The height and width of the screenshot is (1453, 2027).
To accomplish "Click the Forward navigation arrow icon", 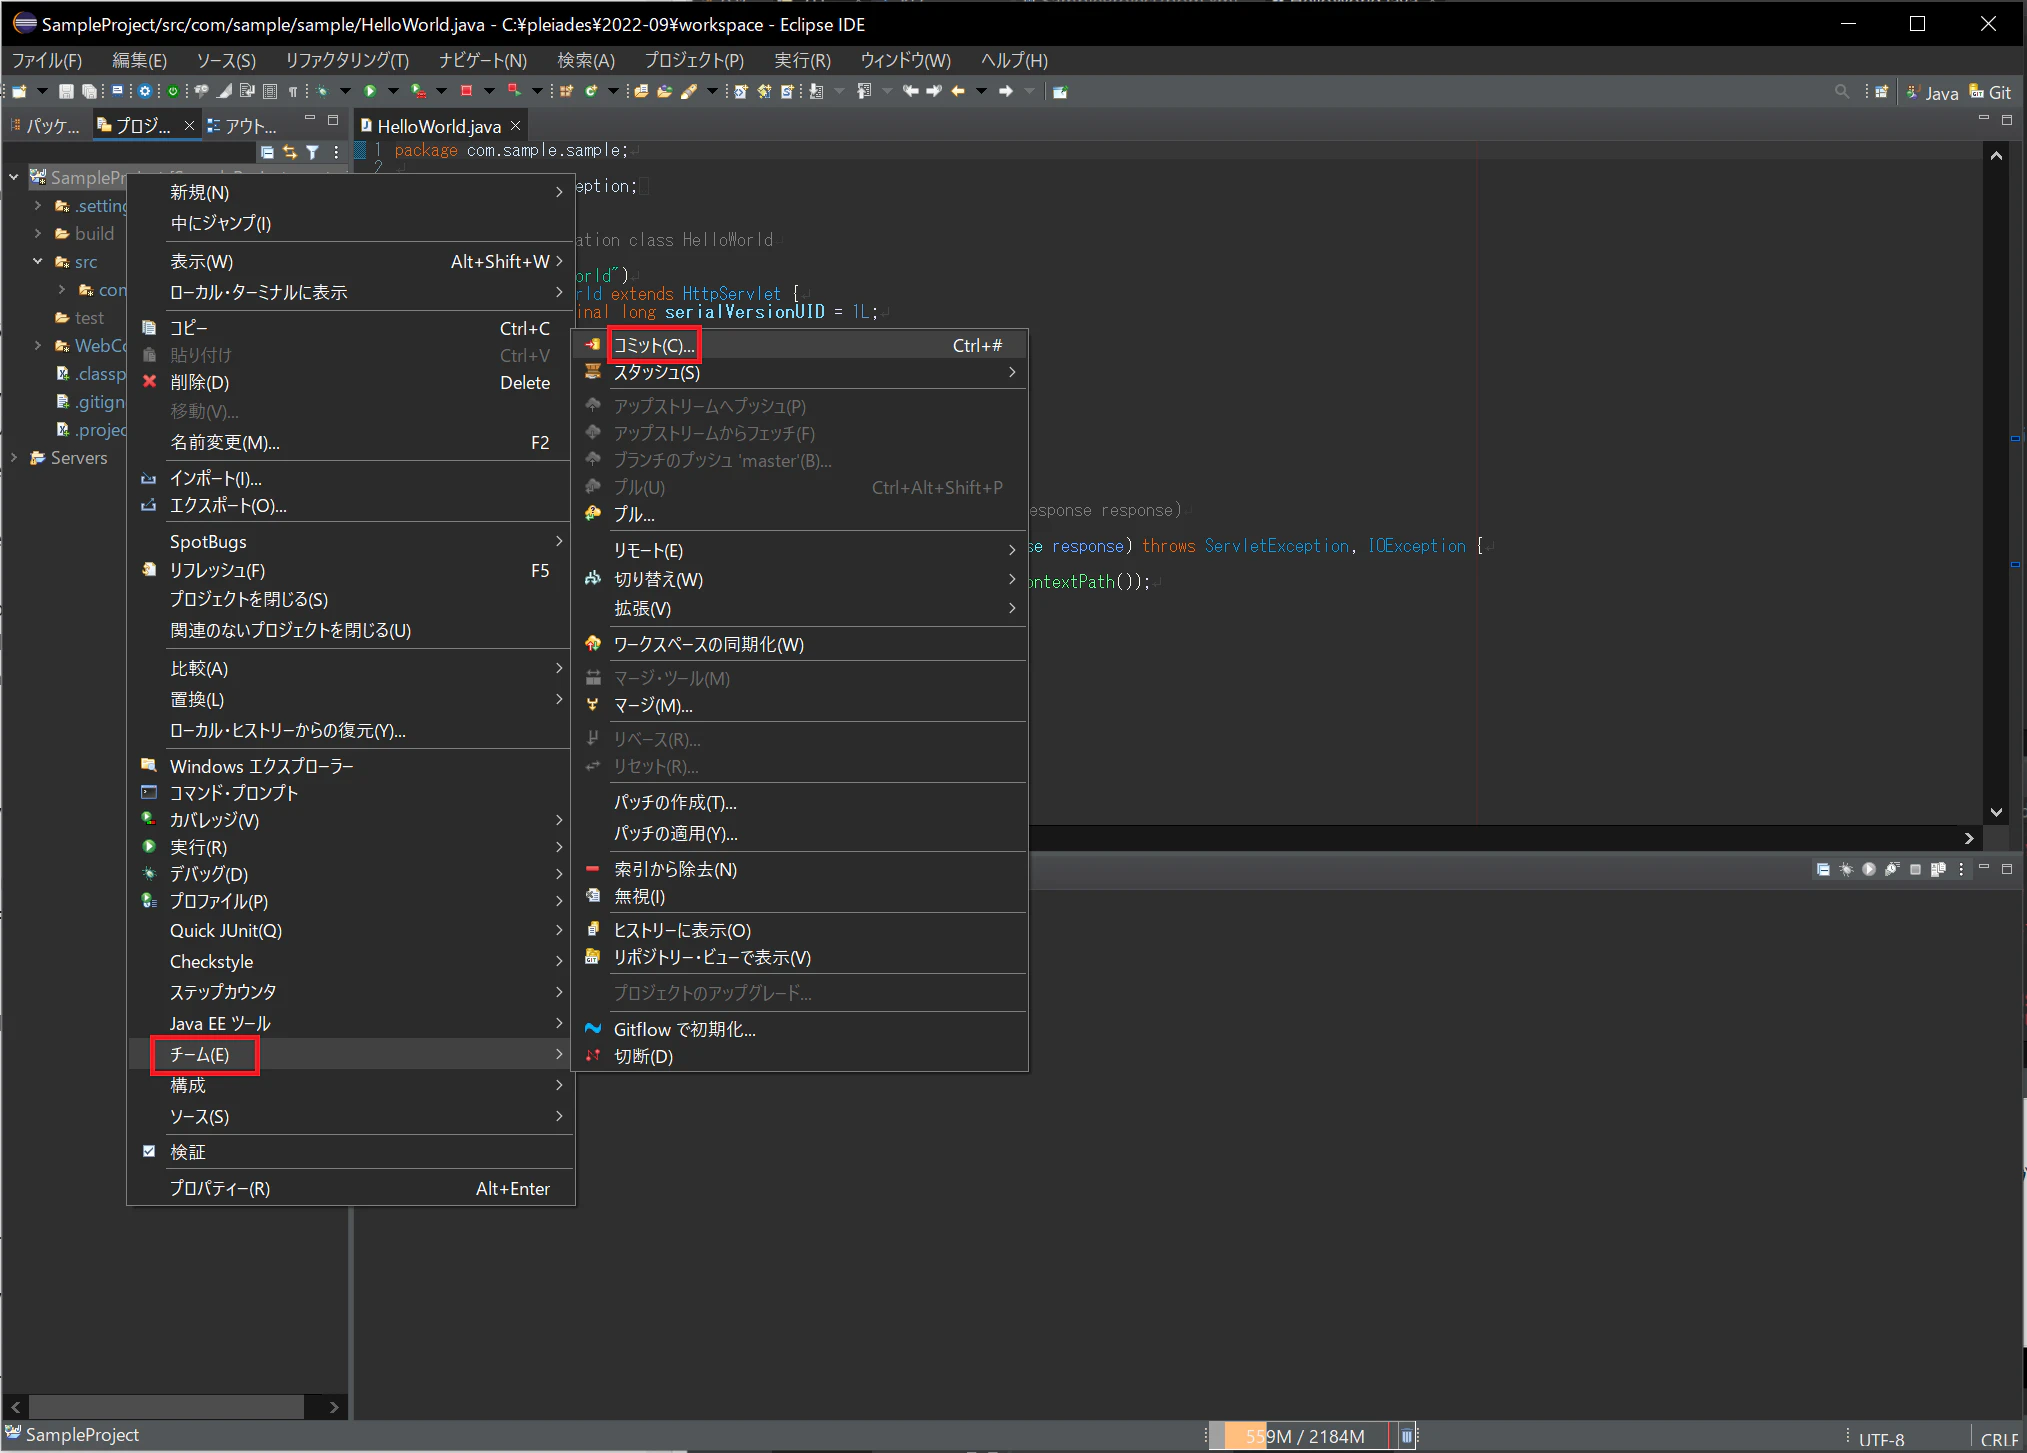I will (x=1006, y=91).
